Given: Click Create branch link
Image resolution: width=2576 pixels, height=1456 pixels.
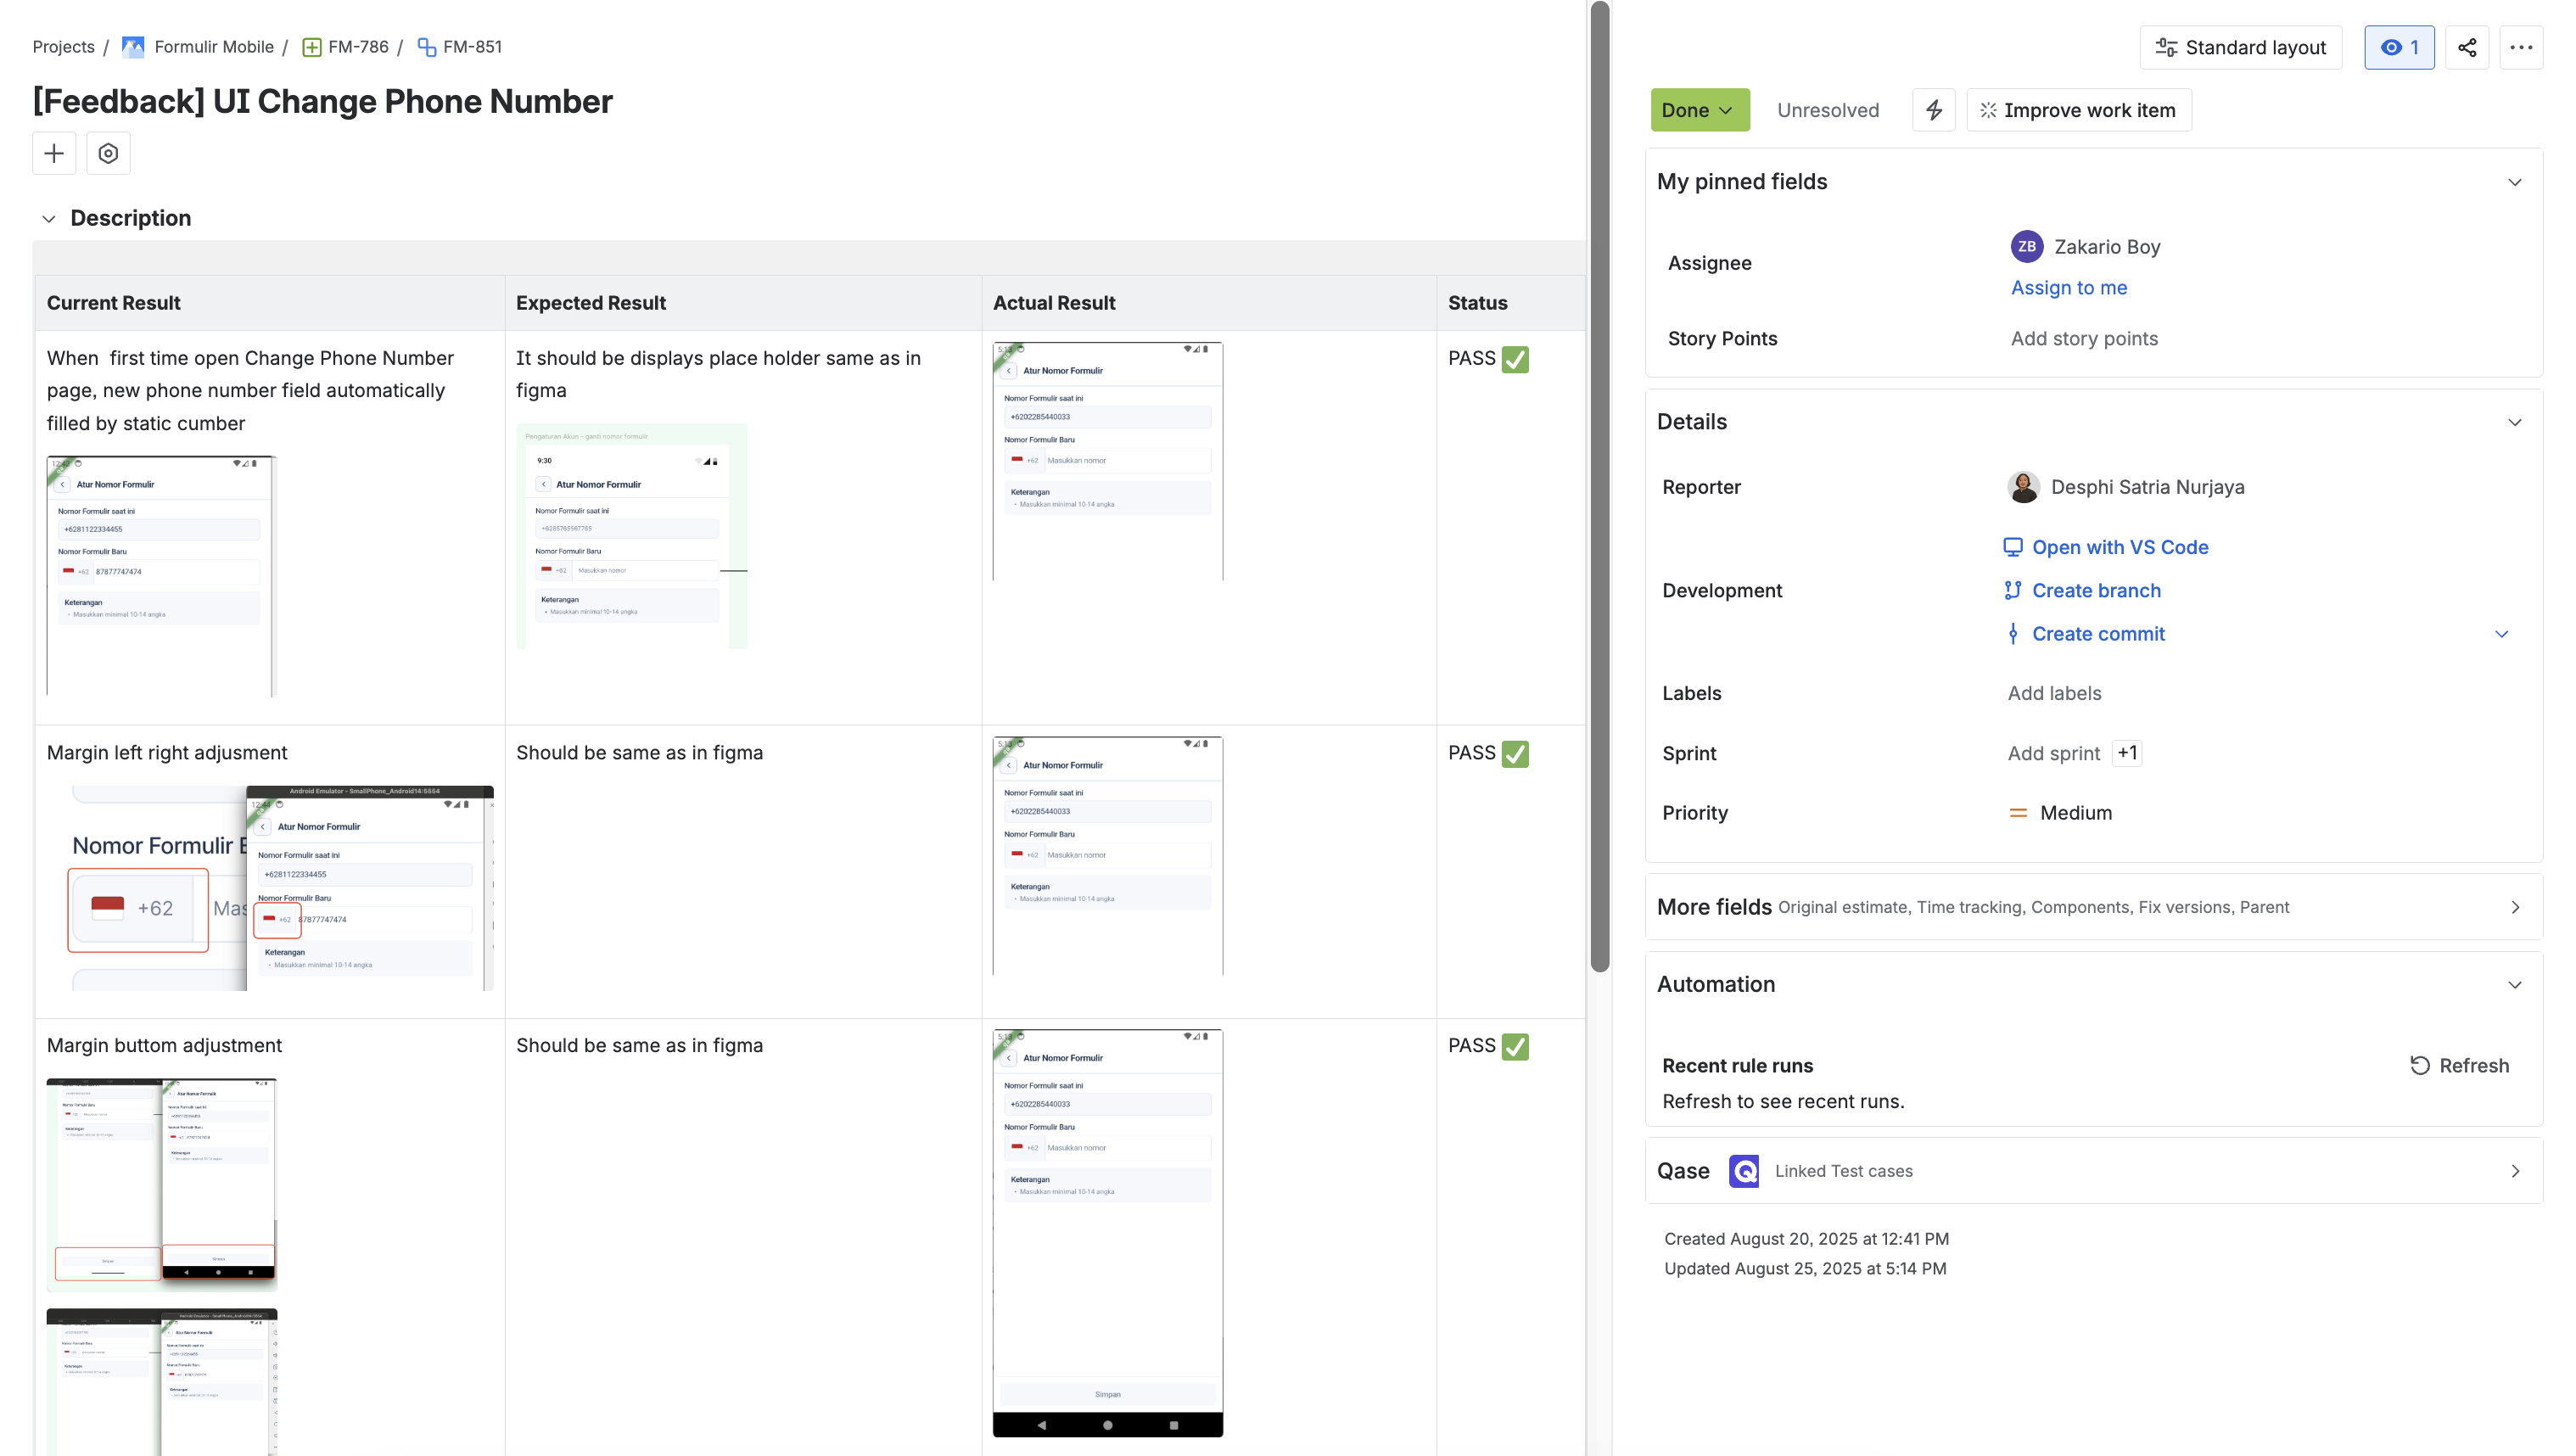Looking at the screenshot, I should point(2096,590).
